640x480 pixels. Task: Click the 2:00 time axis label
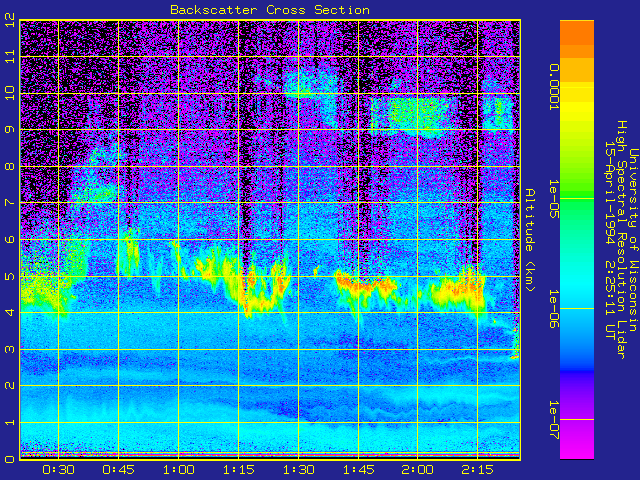(418, 470)
